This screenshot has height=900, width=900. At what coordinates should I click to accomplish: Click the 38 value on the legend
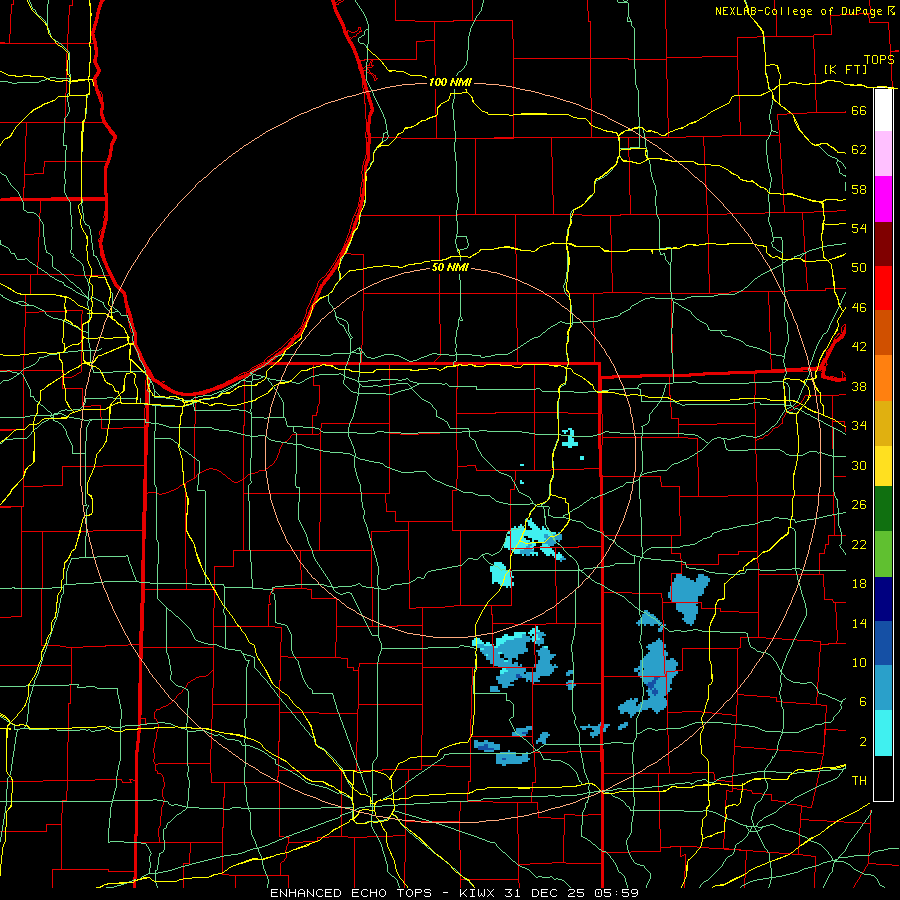coord(859,386)
